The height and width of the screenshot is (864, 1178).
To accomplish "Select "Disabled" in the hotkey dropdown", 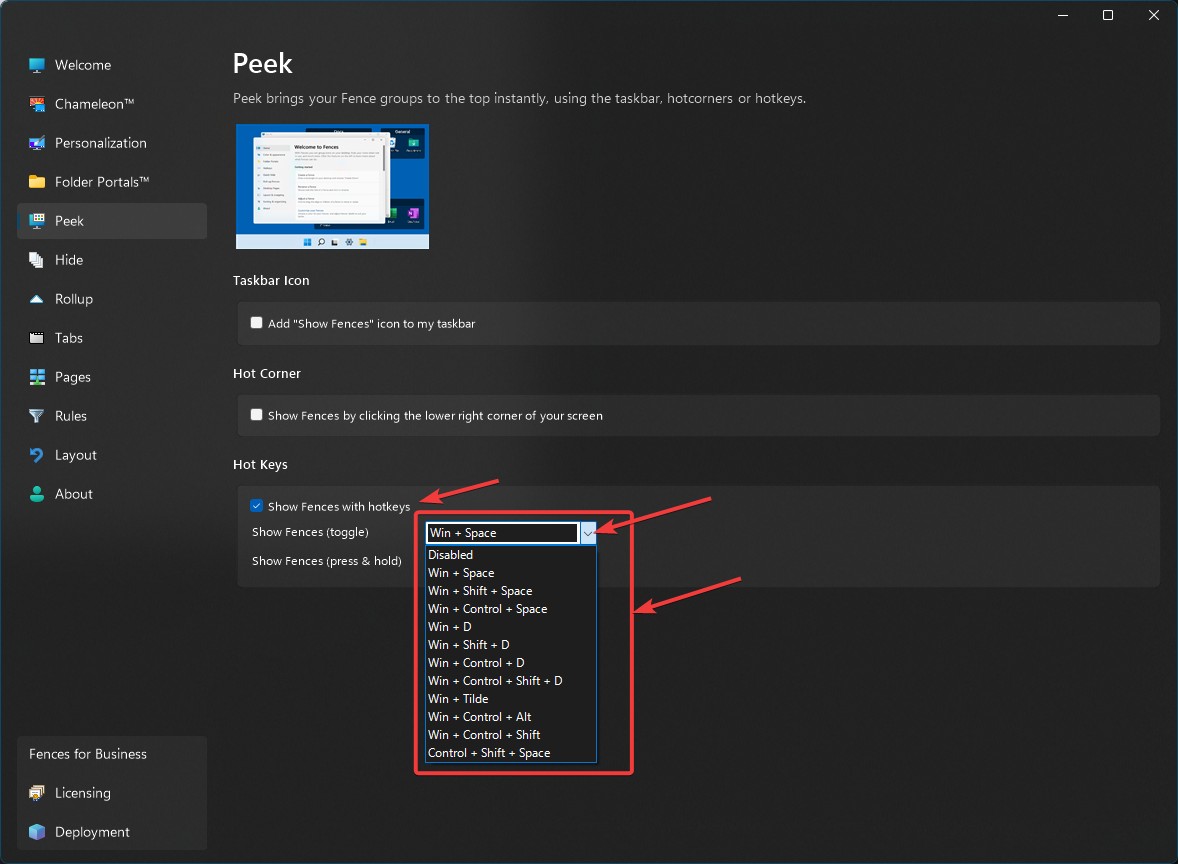I will [x=450, y=555].
